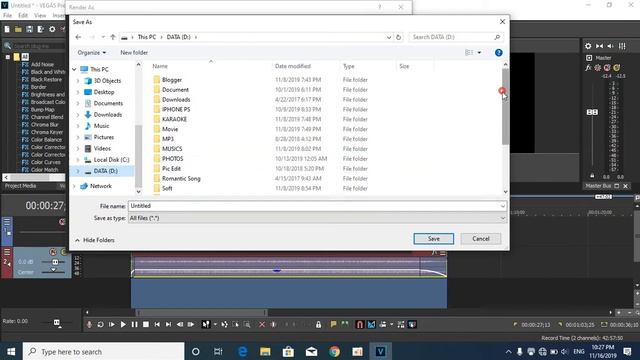Click the Pause button in transport bar
The height and width of the screenshot is (360, 640).
pos(134,324)
